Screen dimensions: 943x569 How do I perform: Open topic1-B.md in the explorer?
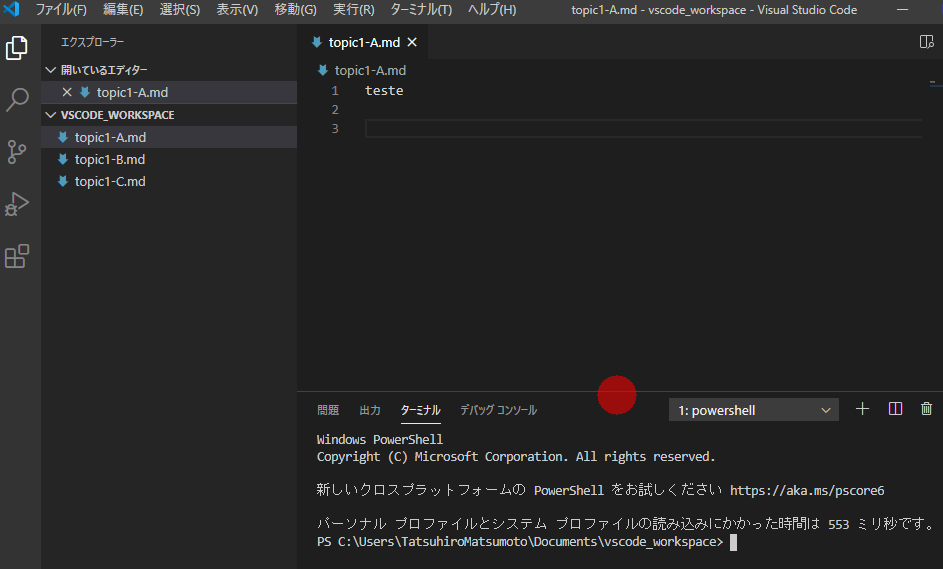pos(169,159)
